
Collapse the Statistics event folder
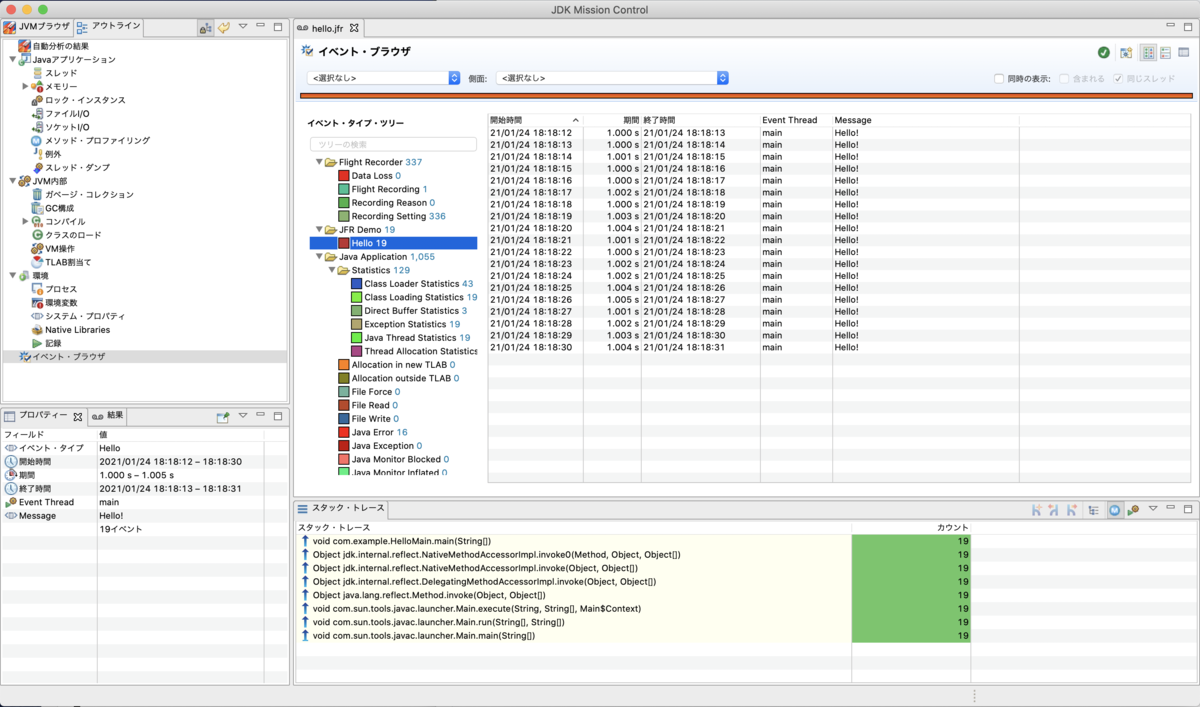(x=332, y=270)
